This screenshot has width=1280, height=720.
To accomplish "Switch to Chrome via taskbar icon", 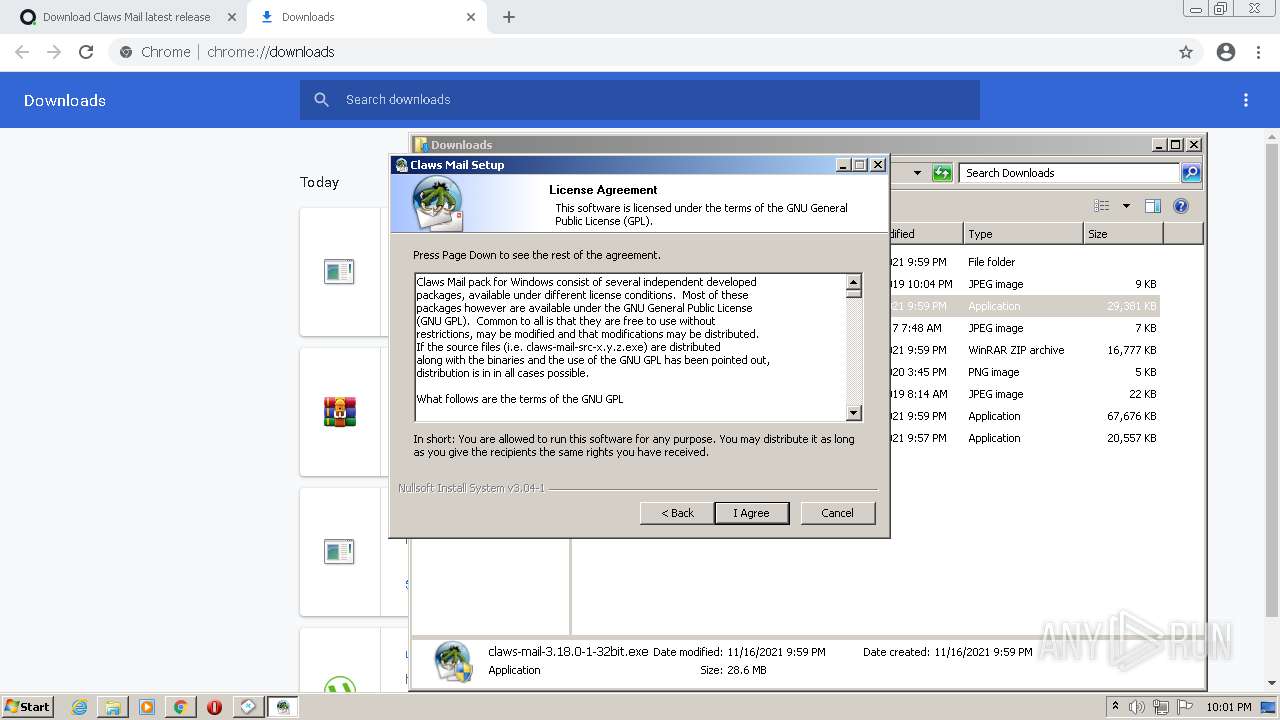I will click(x=180, y=707).
